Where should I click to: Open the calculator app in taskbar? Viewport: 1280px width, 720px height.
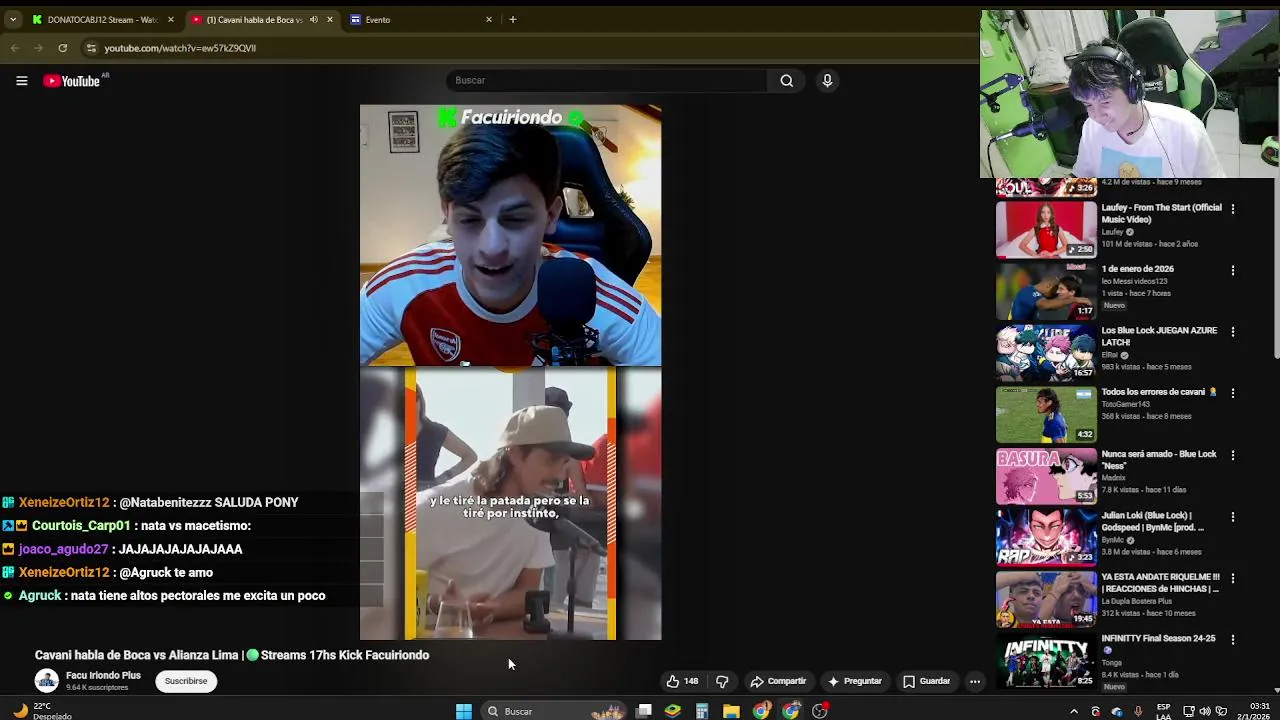[702, 711]
